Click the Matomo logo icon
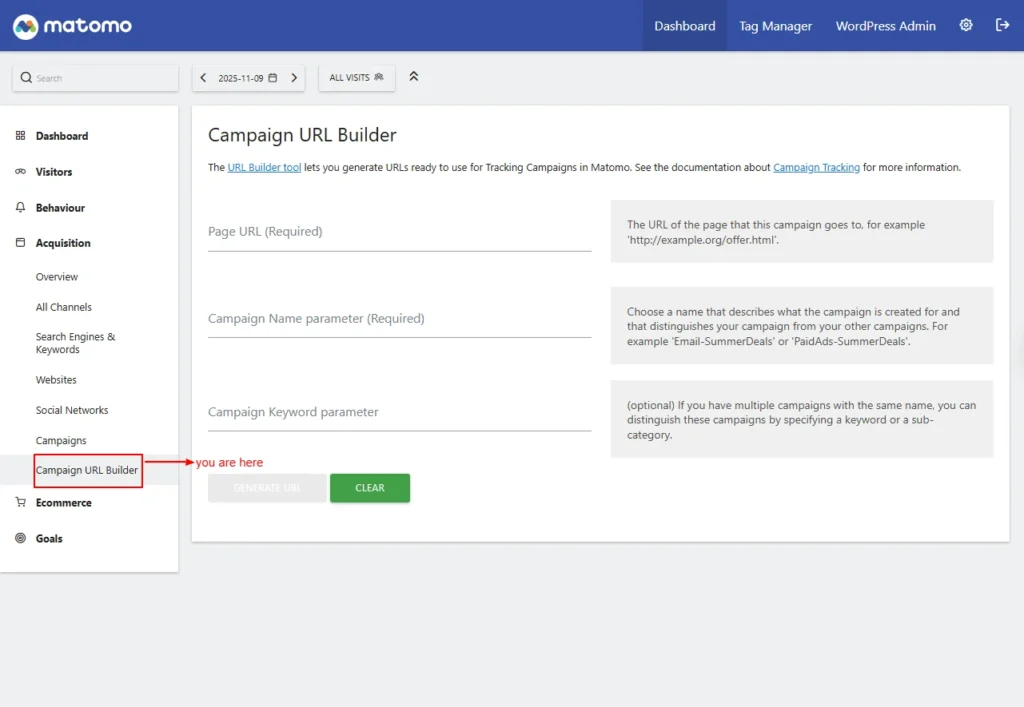 [x=26, y=26]
